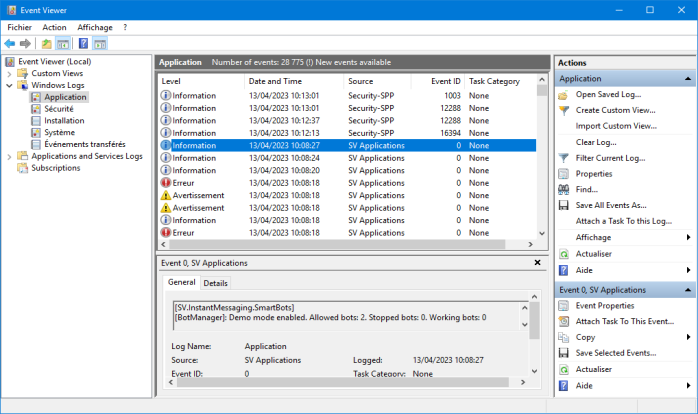
Task: Open the Fichier menu
Action: [x=20, y=28]
